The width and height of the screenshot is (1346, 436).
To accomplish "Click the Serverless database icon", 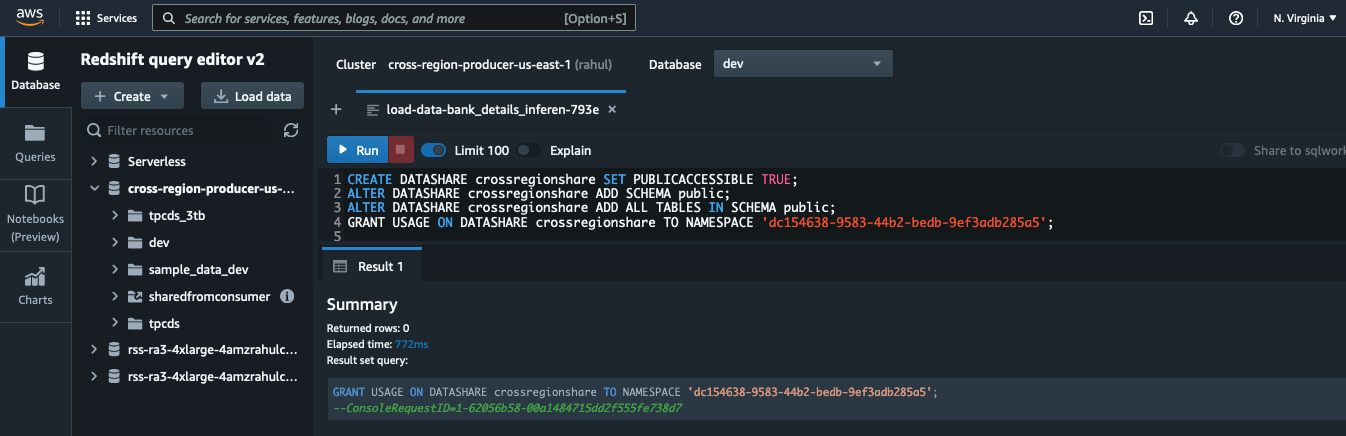I will (114, 161).
